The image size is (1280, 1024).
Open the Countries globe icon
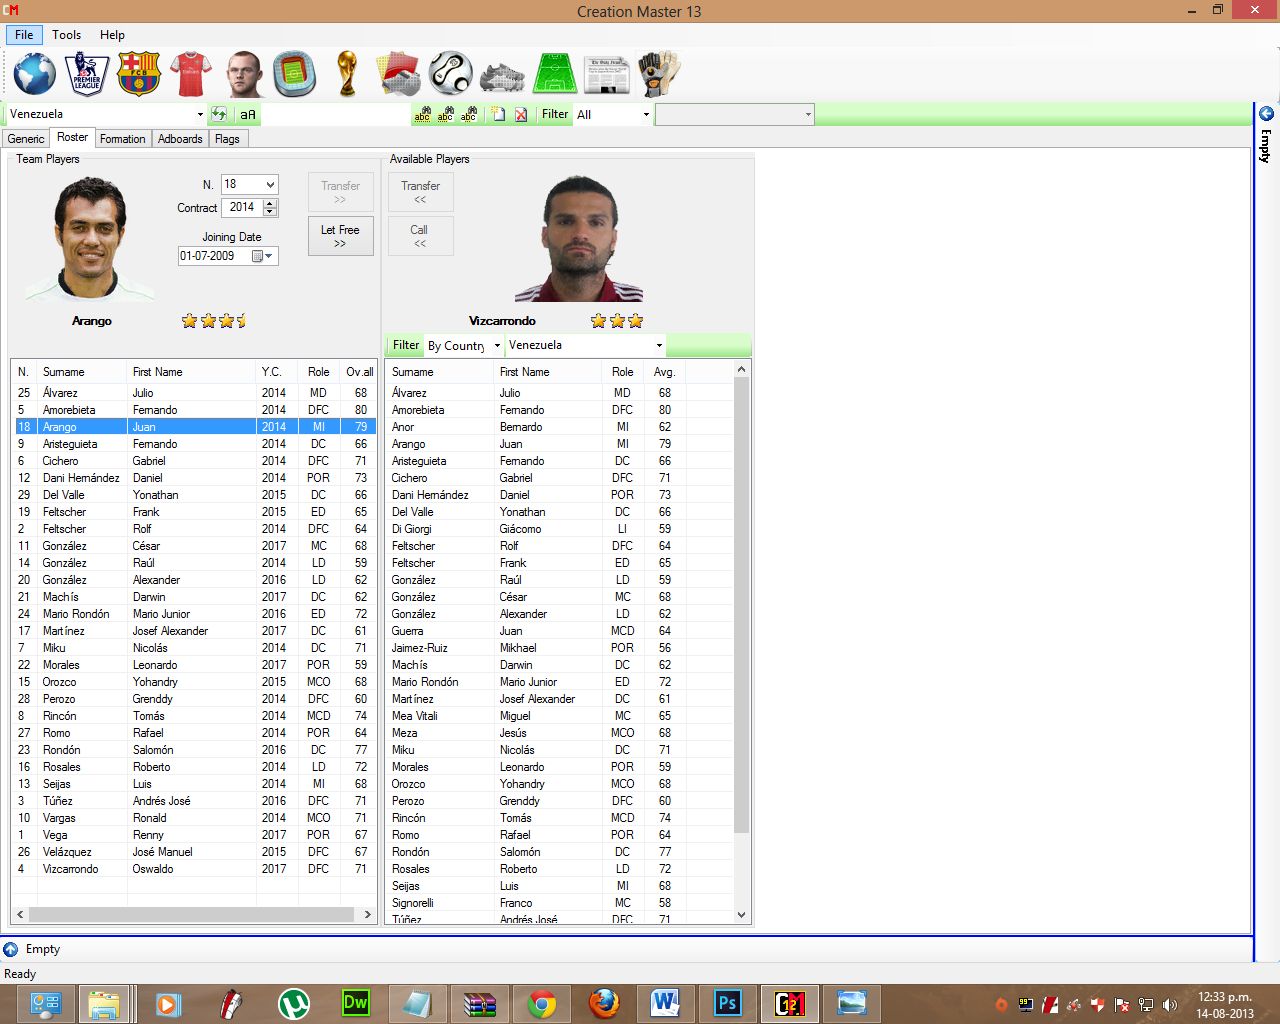point(34,74)
